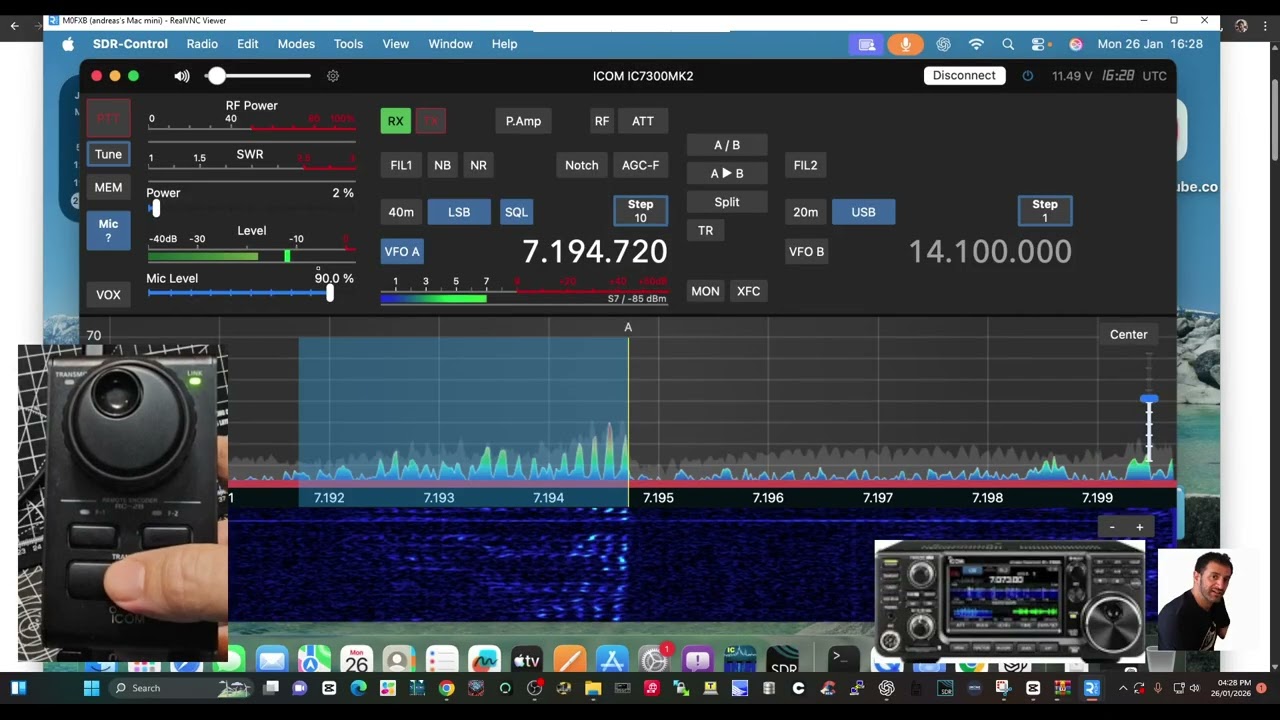Toggle VOX mode
This screenshot has height=720, width=1280.
click(x=108, y=295)
